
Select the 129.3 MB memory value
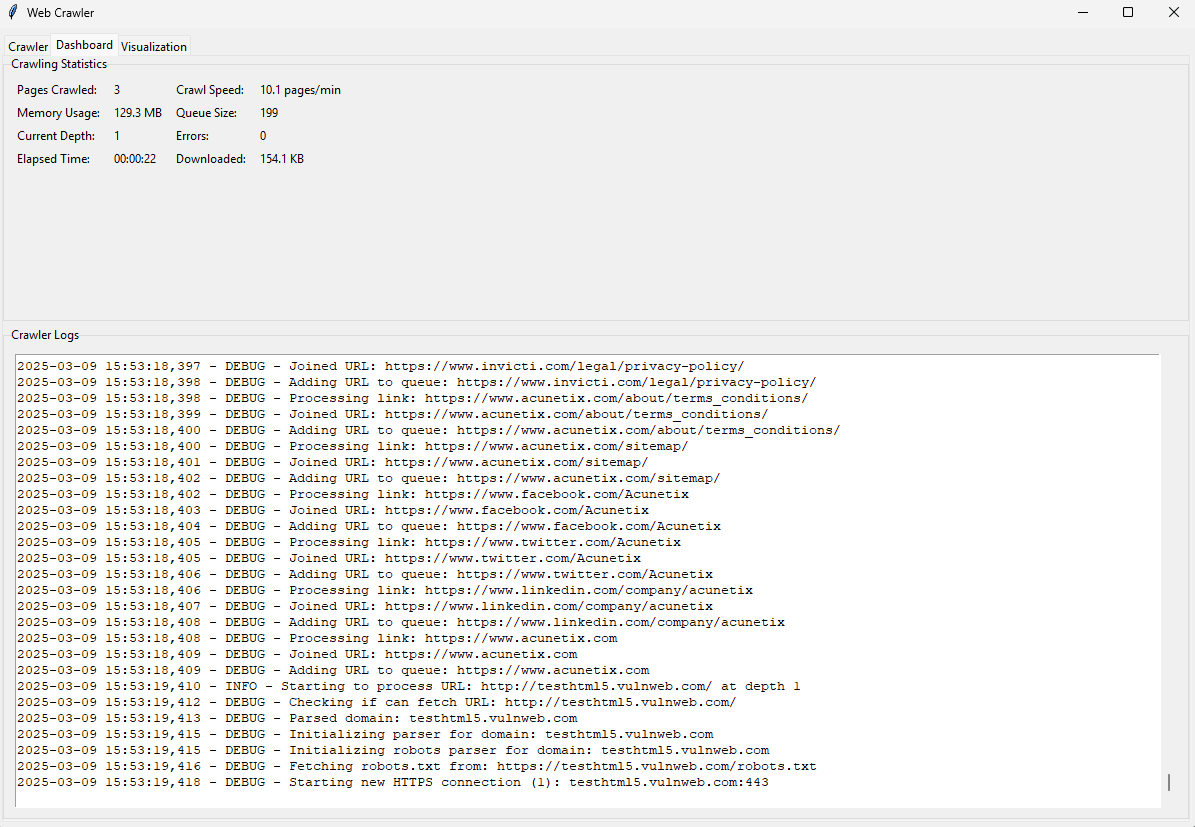[x=138, y=113]
